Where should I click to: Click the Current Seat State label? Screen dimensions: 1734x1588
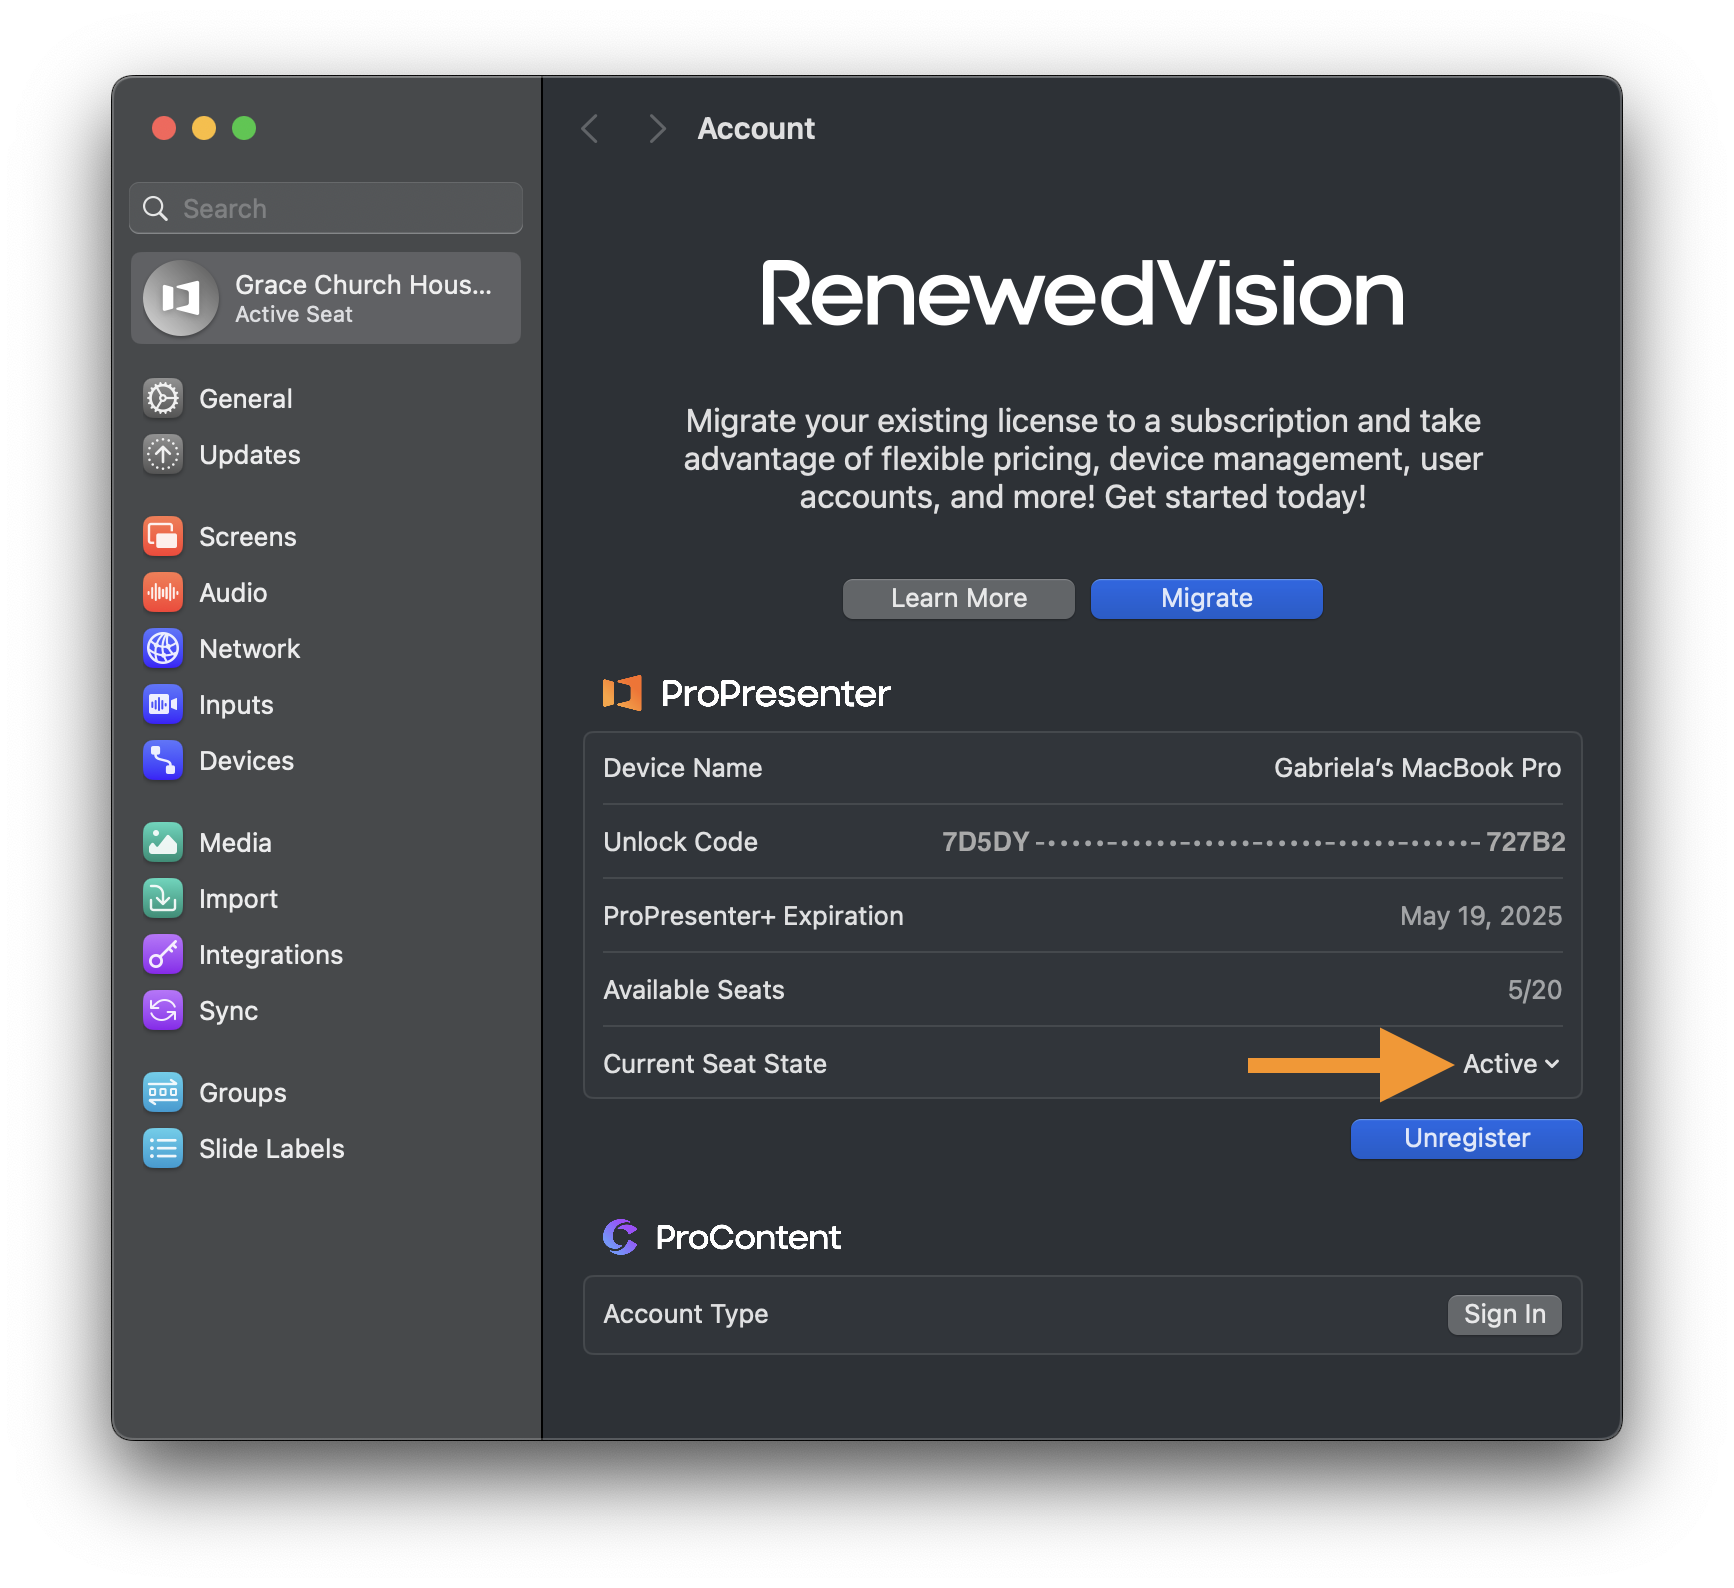point(715,1064)
